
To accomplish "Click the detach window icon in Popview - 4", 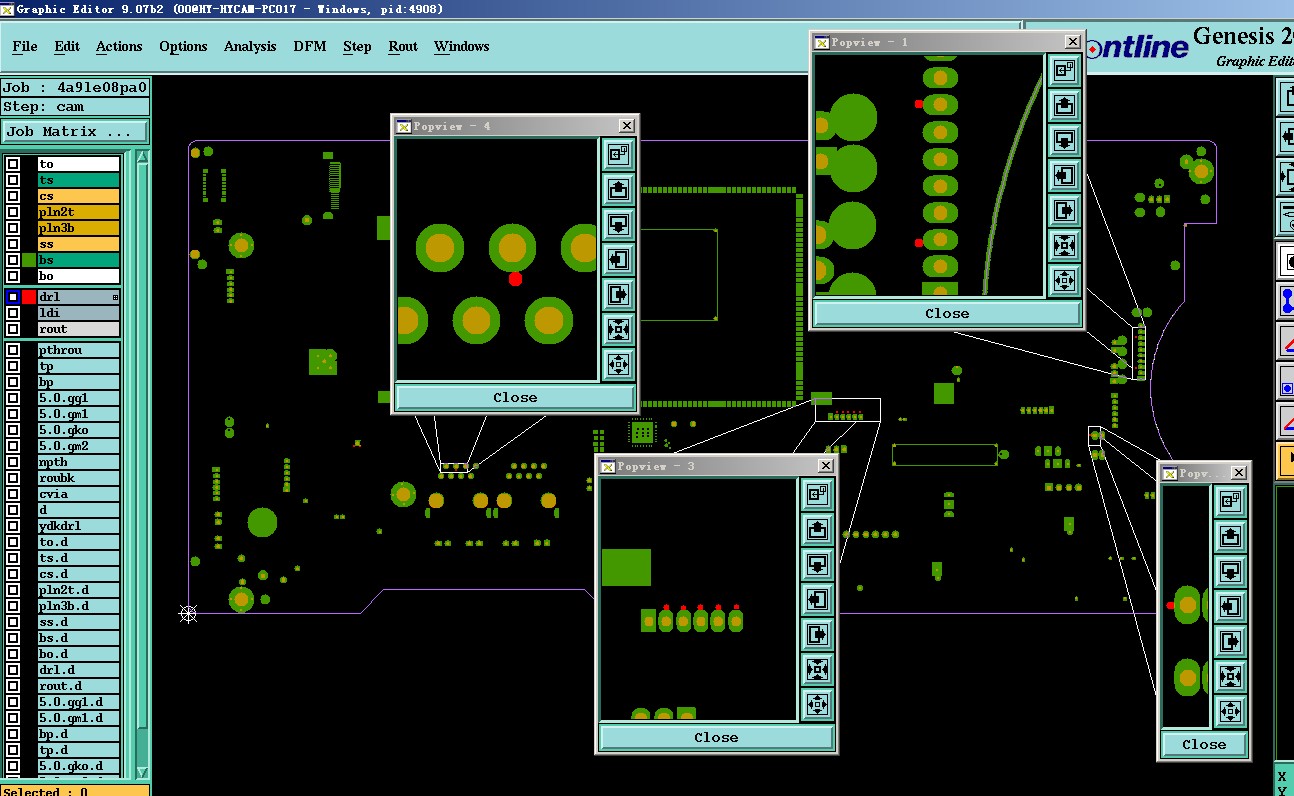I will tap(618, 153).
